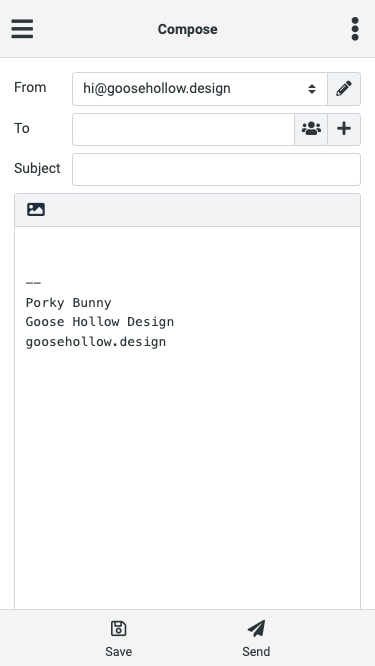The width and height of the screenshot is (375, 666).
Task: Edit sender identity with pencil icon
Action: click(344, 89)
